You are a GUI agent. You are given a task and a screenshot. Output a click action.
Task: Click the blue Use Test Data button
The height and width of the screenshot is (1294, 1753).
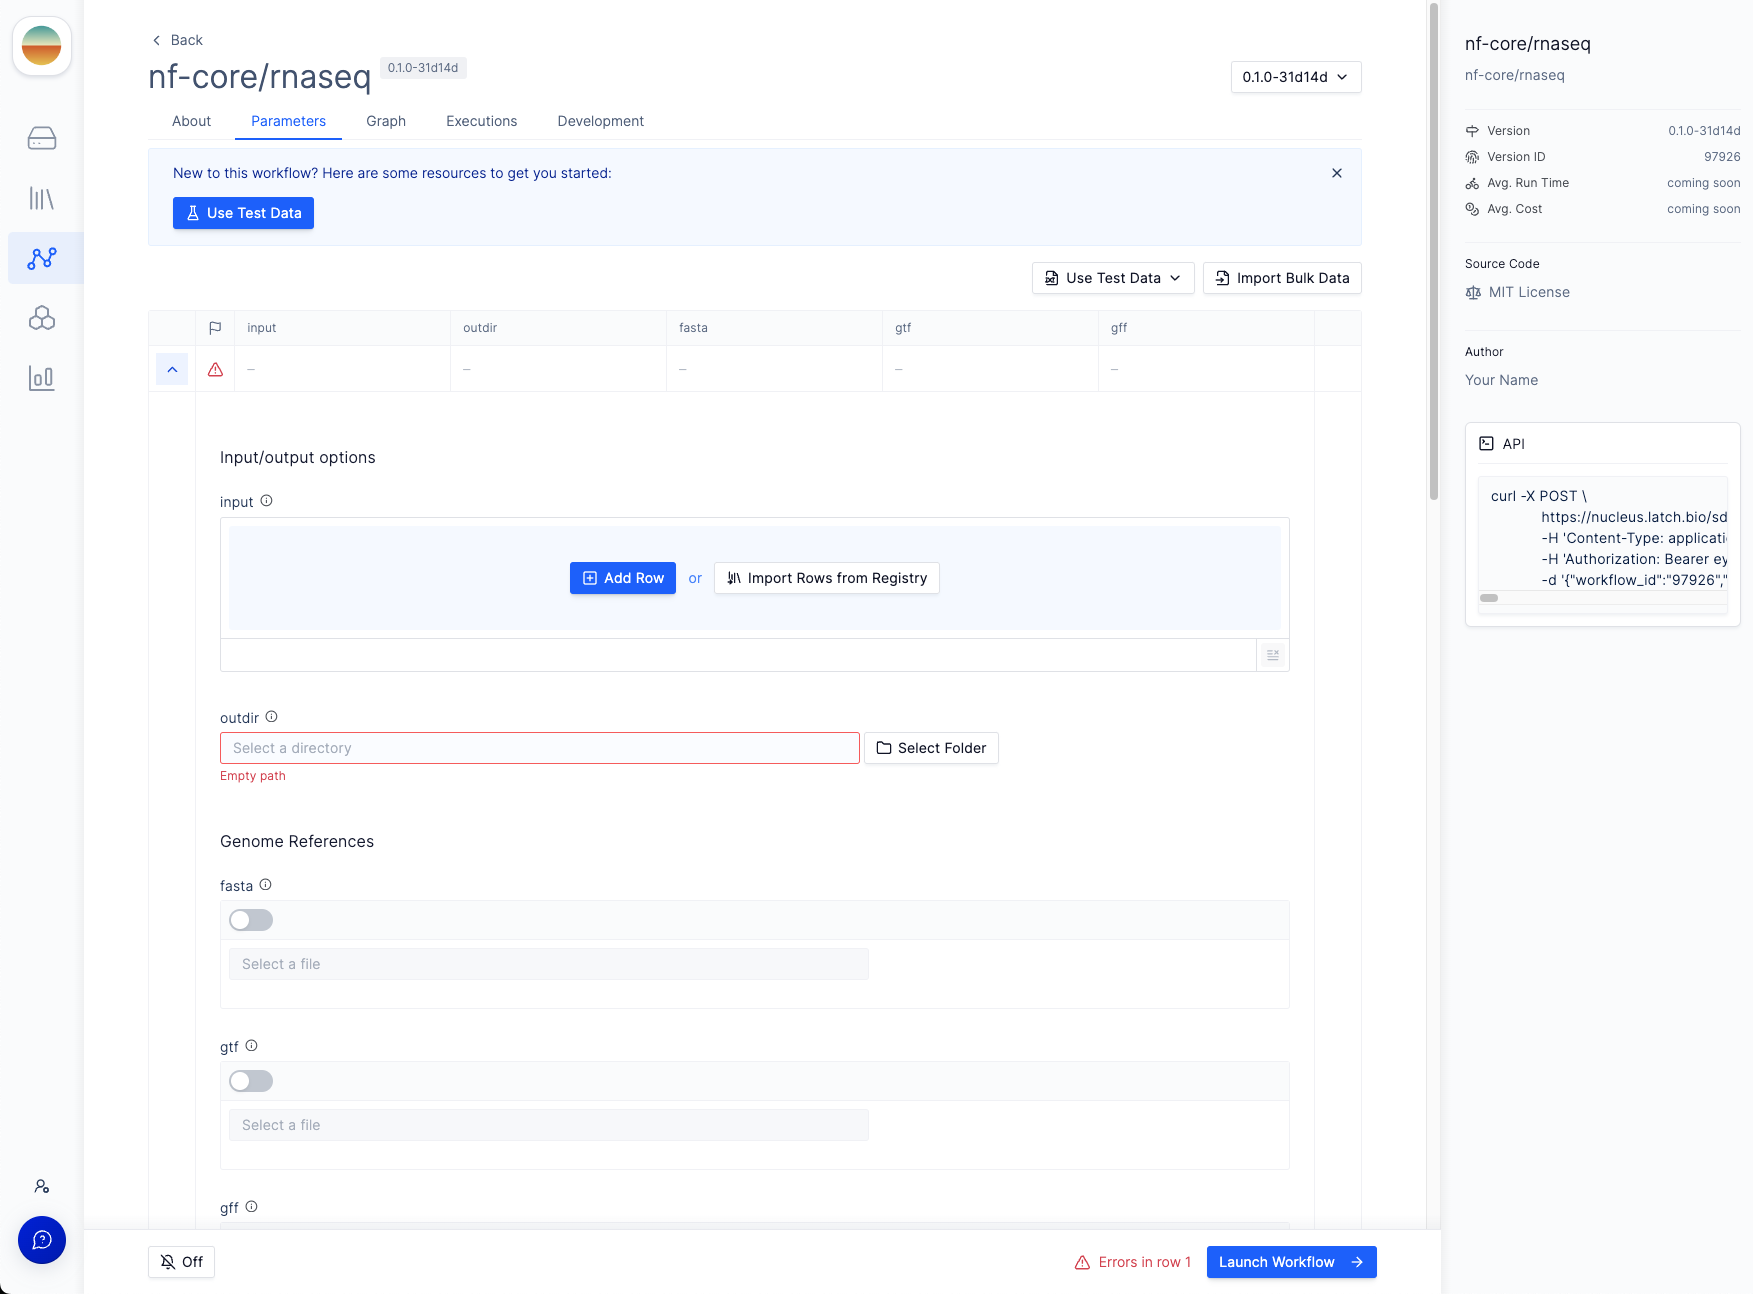pos(243,213)
